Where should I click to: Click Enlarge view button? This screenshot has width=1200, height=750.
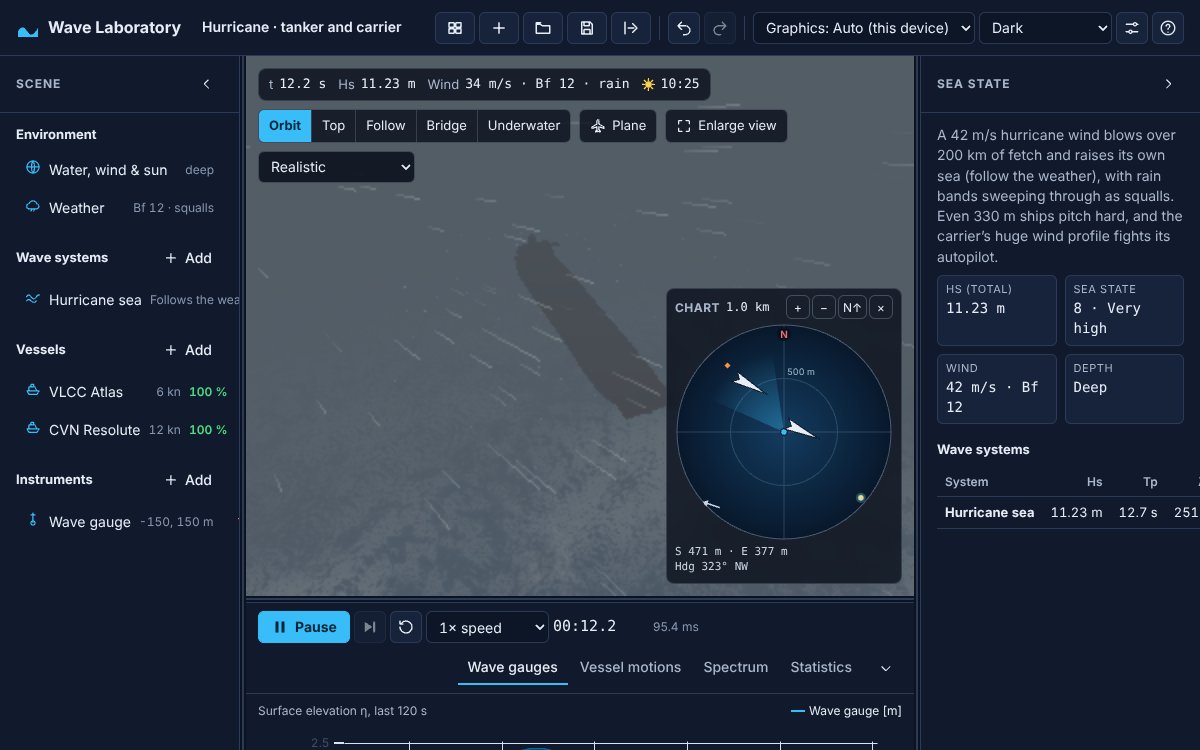pyautogui.click(x=727, y=126)
